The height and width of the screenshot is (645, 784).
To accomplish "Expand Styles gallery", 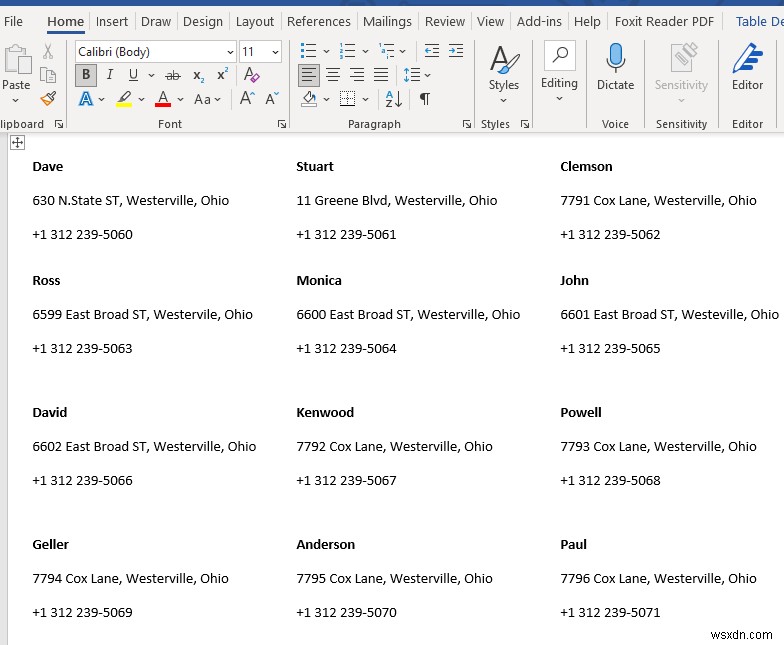I will [504, 100].
